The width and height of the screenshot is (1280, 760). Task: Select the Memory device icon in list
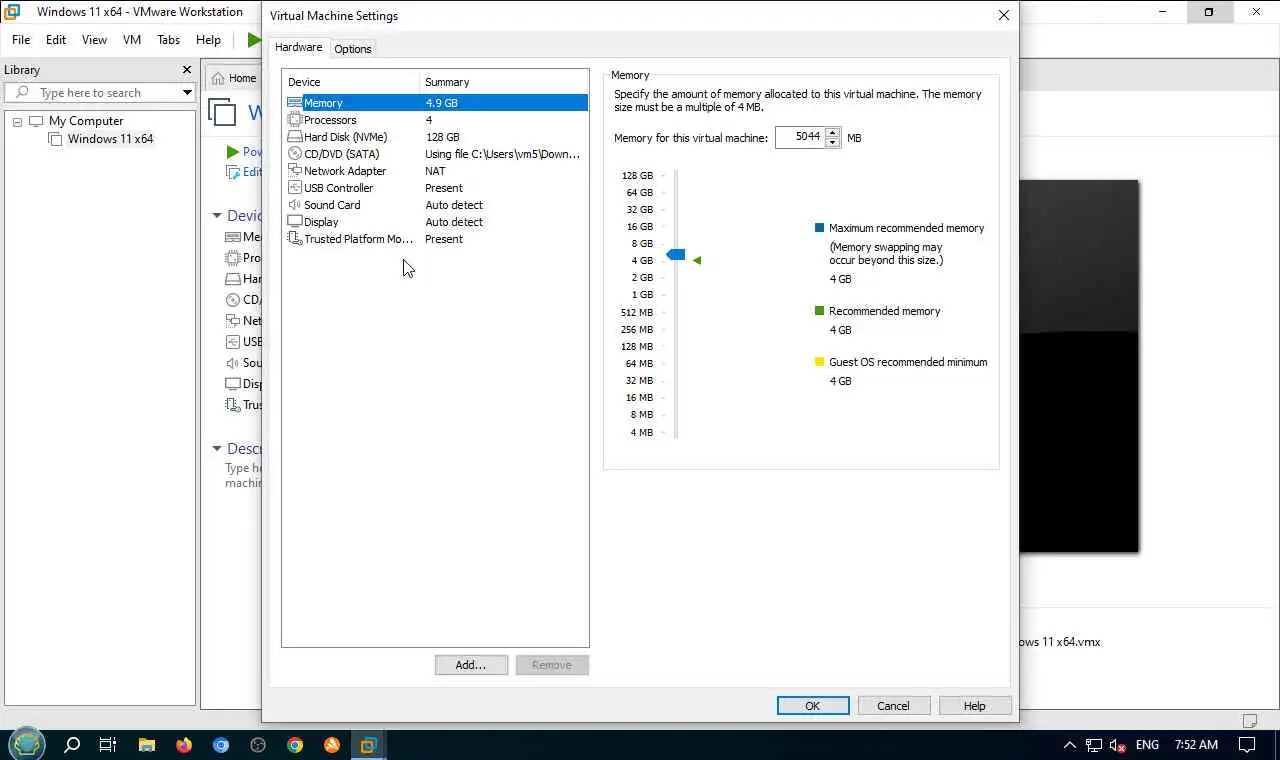(x=295, y=103)
